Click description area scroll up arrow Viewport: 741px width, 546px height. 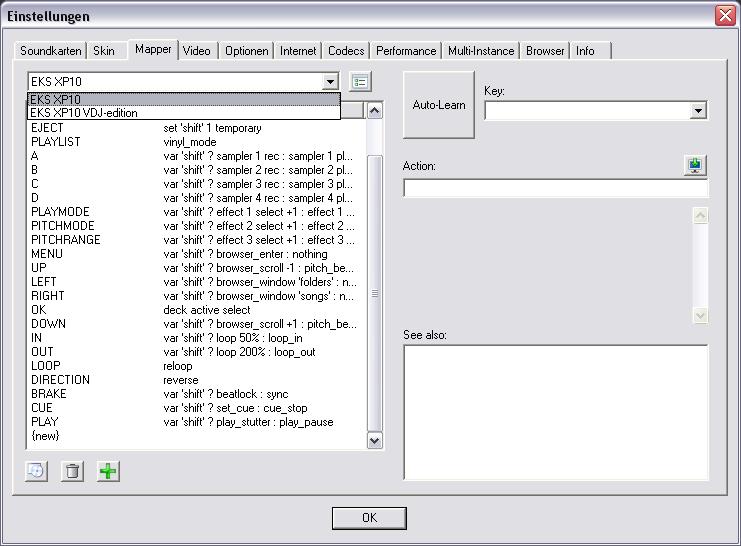[700, 215]
